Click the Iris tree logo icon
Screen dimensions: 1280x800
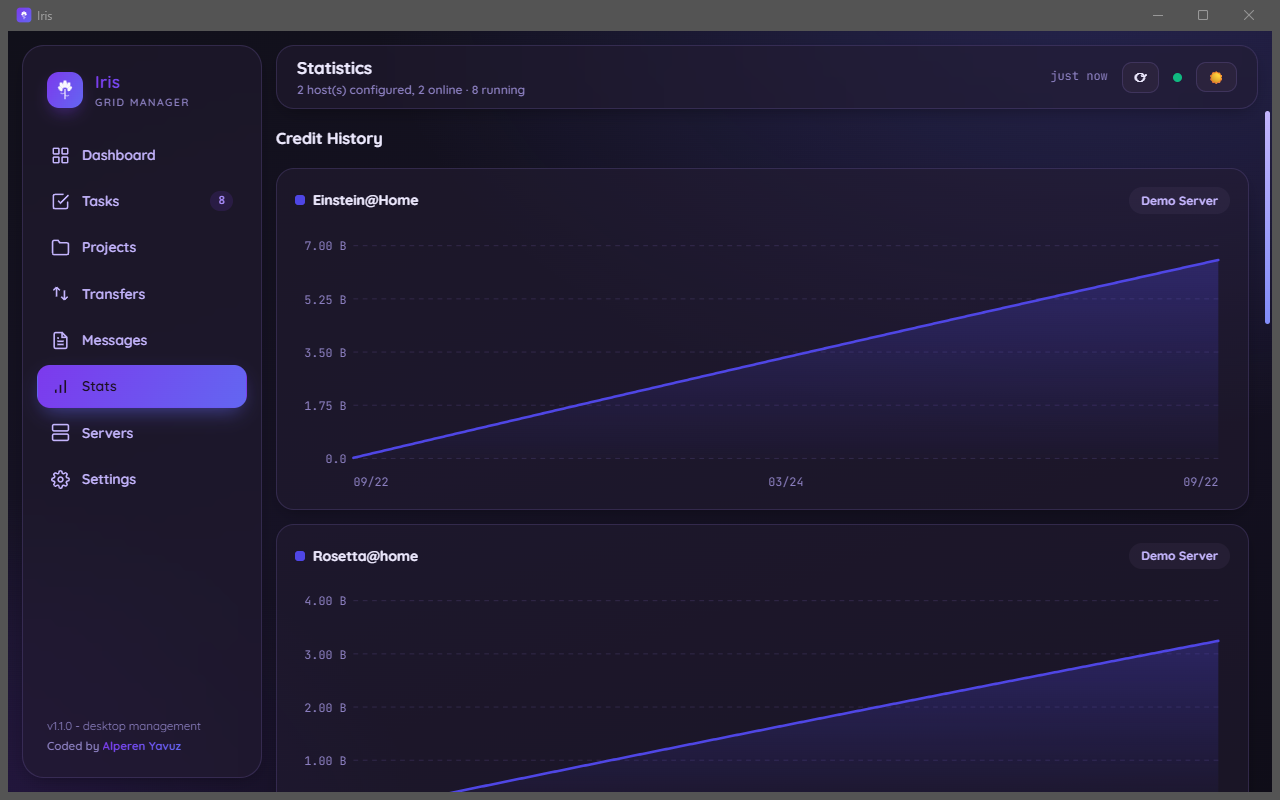pos(65,90)
